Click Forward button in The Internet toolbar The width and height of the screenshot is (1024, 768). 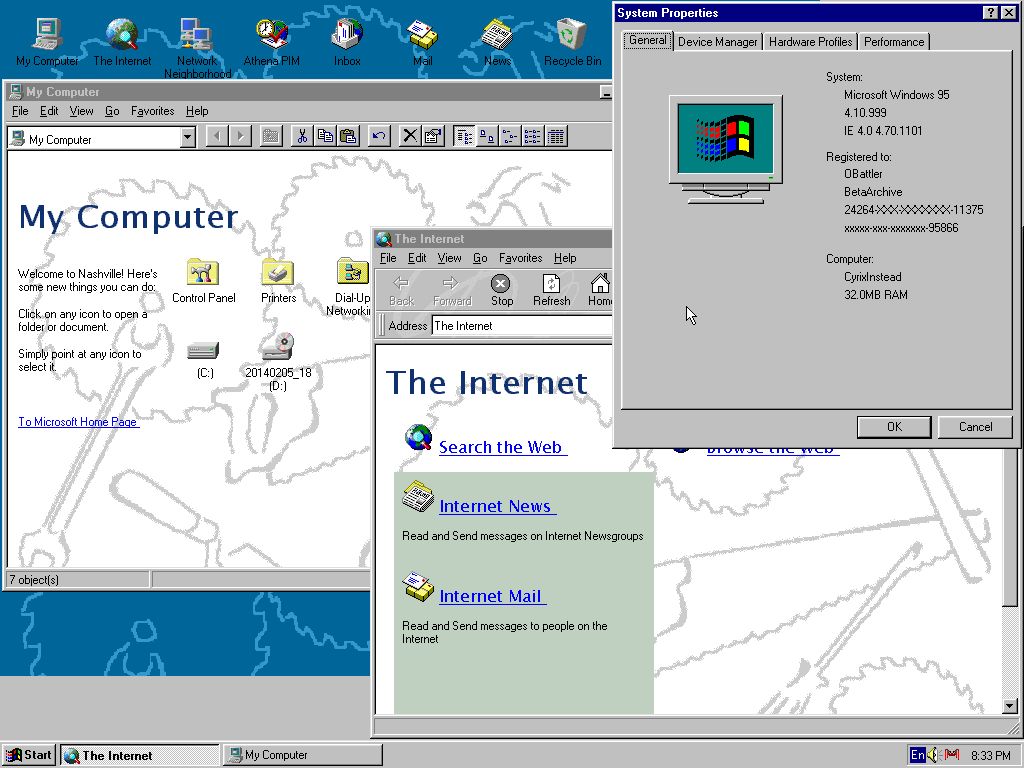pyautogui.click(x=452, y=291)
